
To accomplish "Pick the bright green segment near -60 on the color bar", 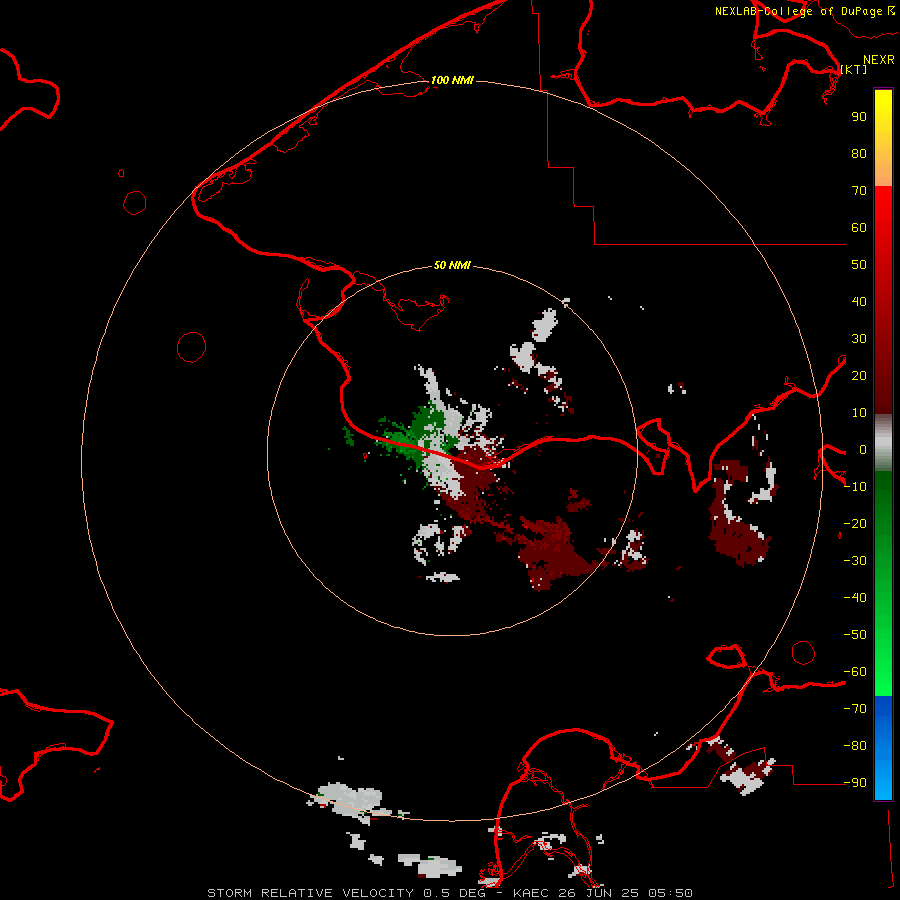I will (883, 672).
